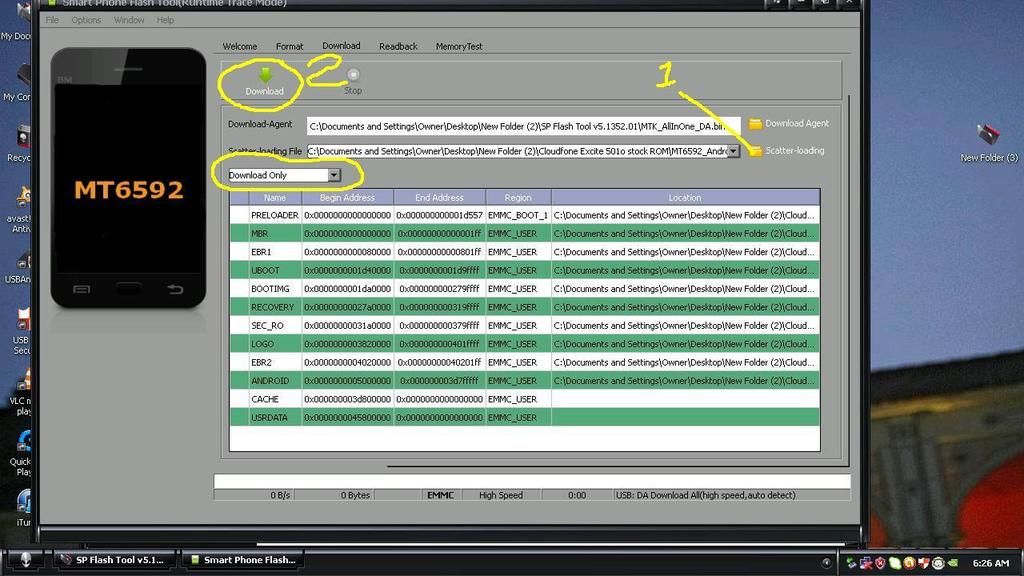Open the Options menu
The width and height of the screenshot is (1024, 576).
(x=86, y=20)
